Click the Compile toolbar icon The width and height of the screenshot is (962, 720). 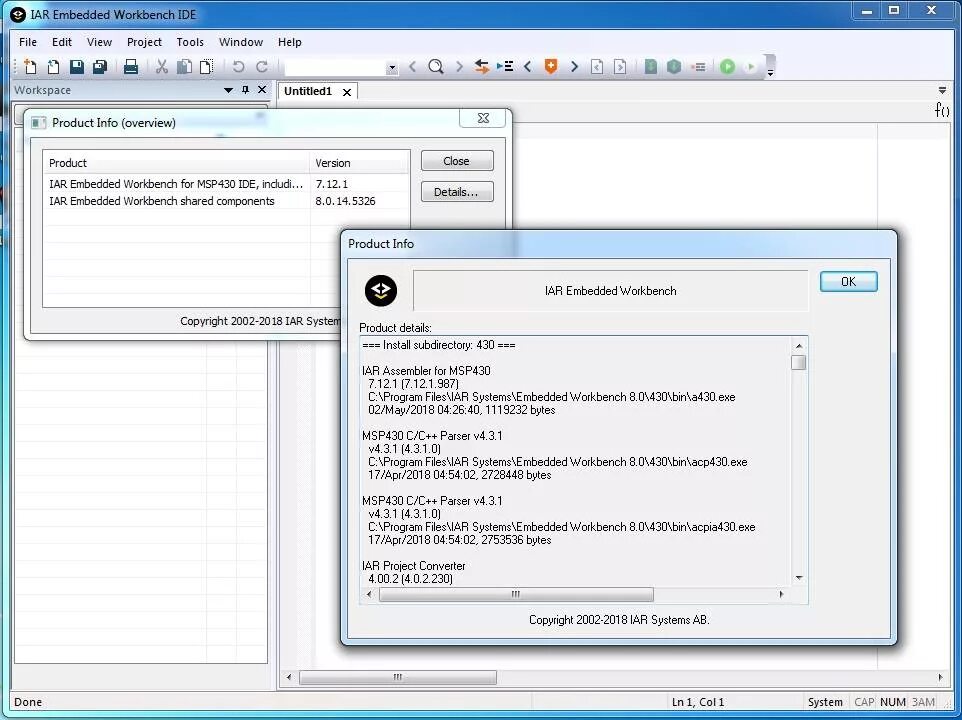(651, 66)
